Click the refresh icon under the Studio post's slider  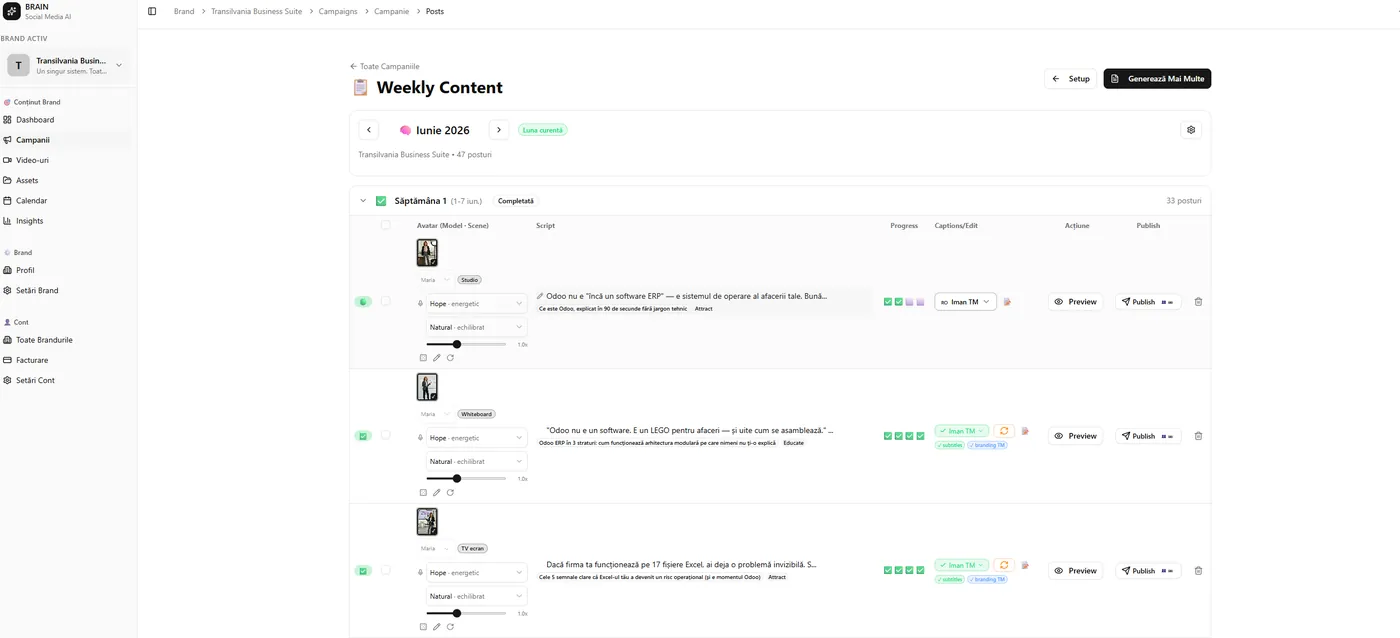pos(450,357)
